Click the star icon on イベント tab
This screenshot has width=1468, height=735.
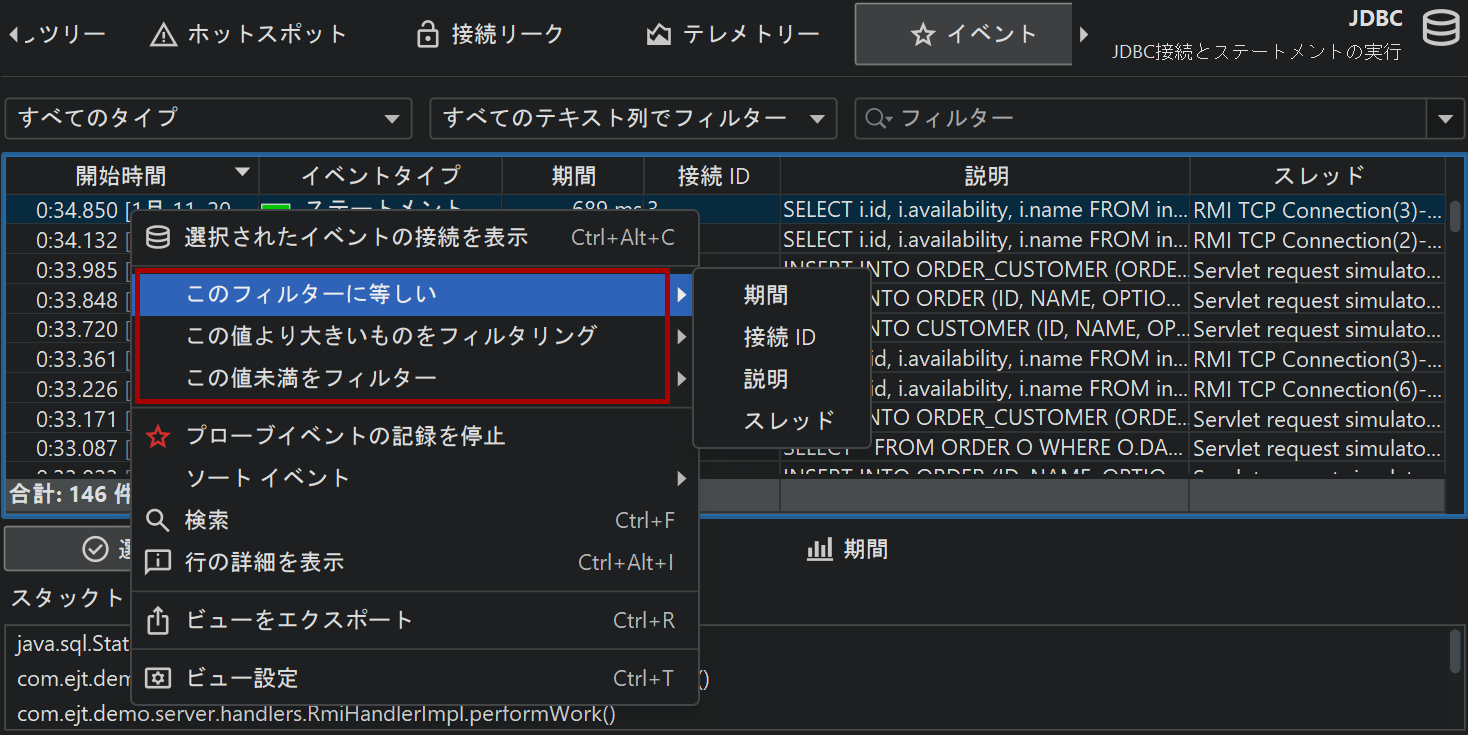click(922, 35)
